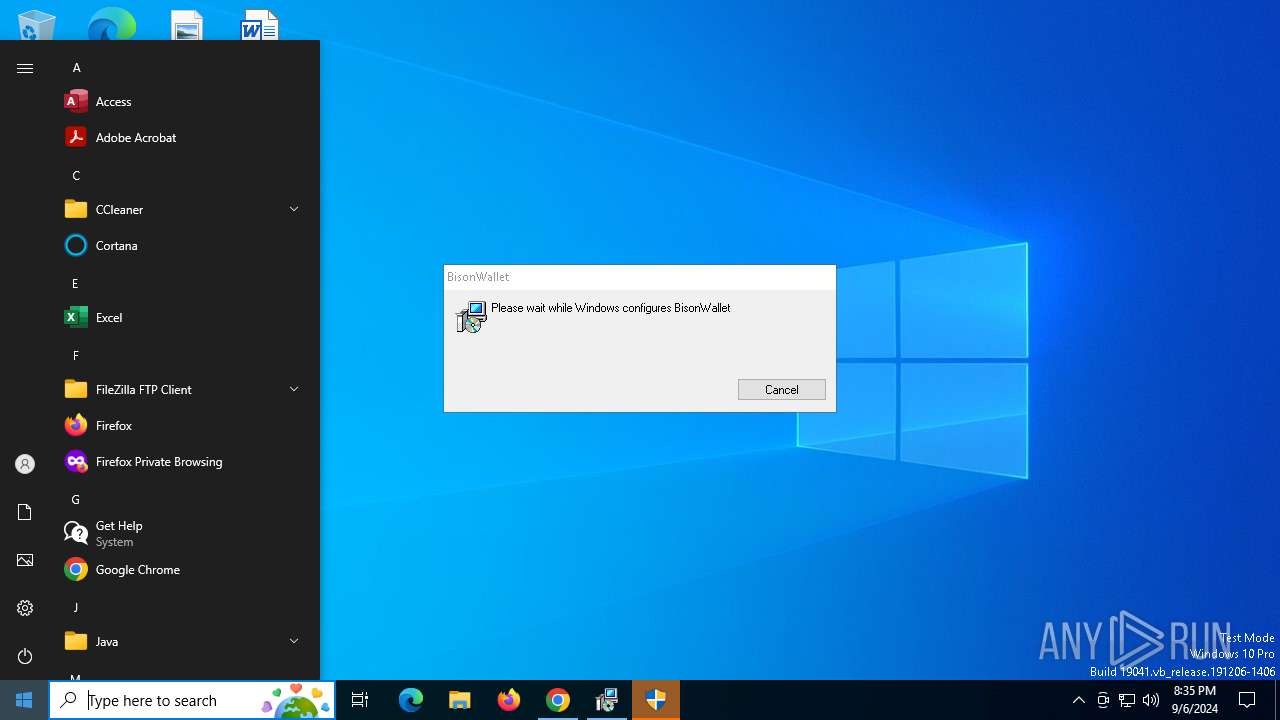The width and height of the screenshot is (1280, 720).
Task: Launch Firefox from the Start menu list
Action: (x=184, y=426)
